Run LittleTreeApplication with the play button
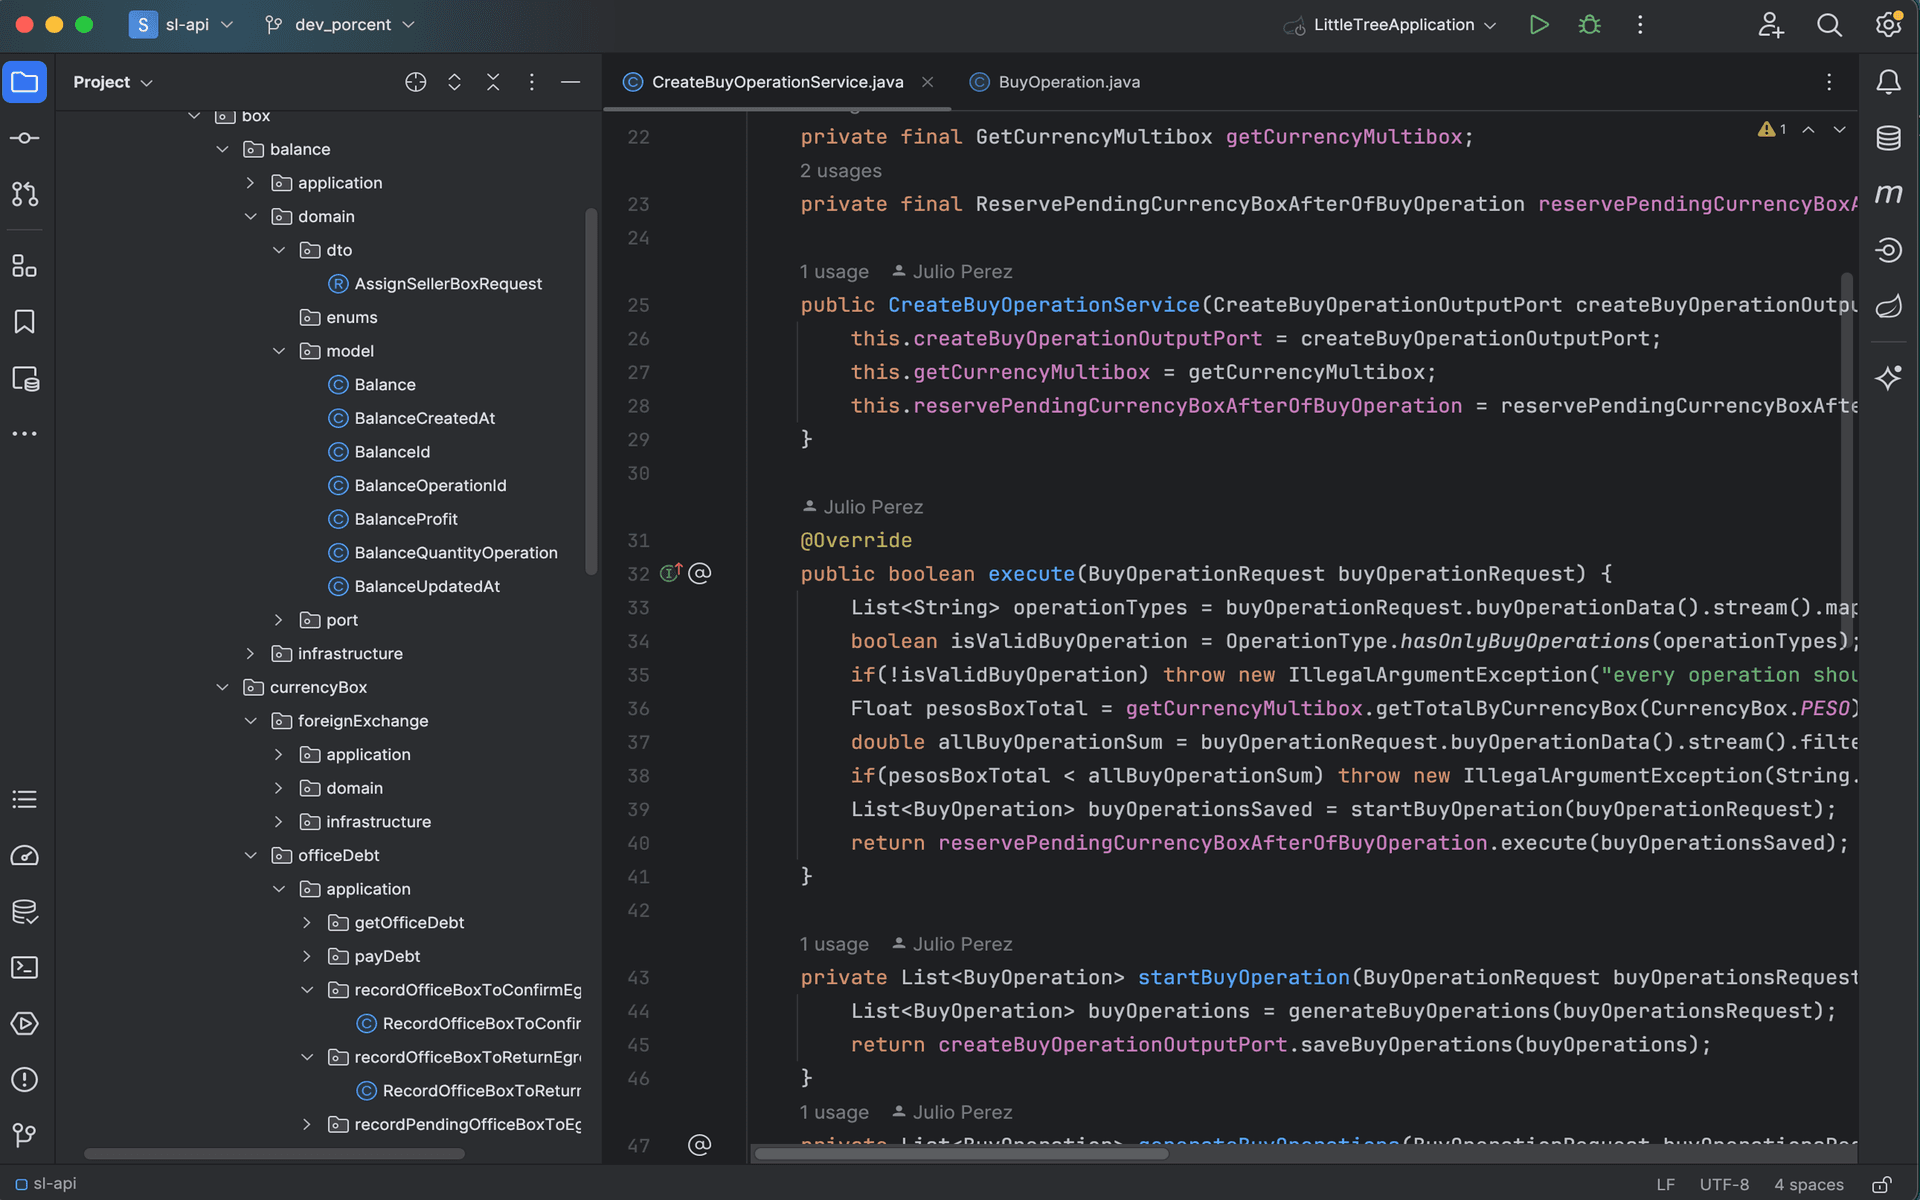The height and width of the screenshot is (1200, 1920). pyautogui.click(x=1539, y=25)
